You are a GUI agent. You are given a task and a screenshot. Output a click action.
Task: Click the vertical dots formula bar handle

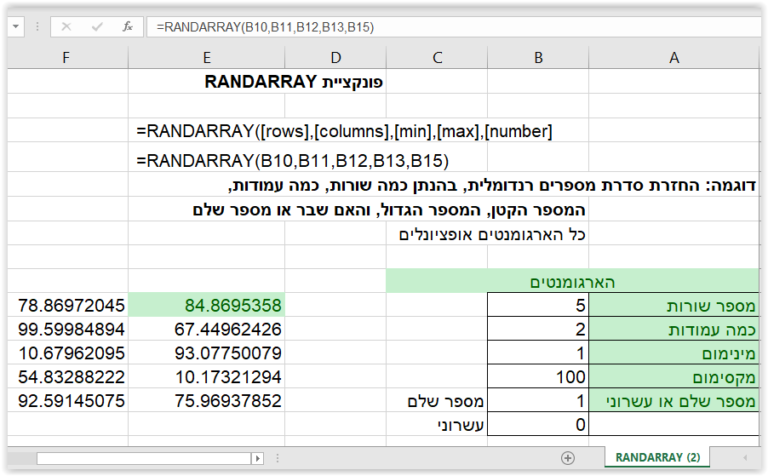click(37, 27)
